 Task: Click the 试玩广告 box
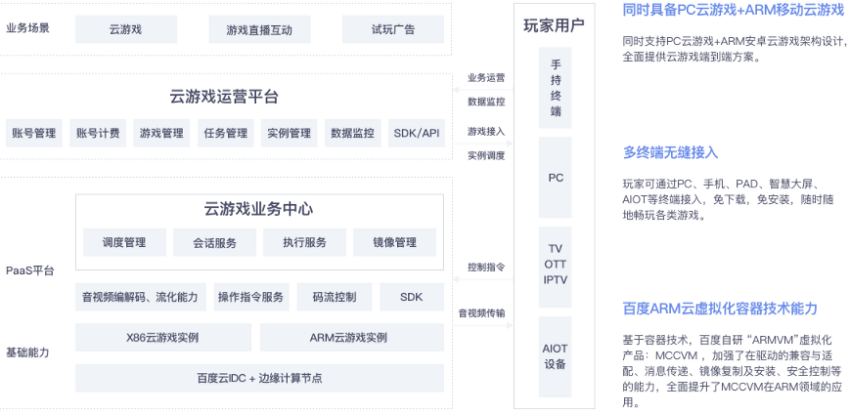(393, 29)
